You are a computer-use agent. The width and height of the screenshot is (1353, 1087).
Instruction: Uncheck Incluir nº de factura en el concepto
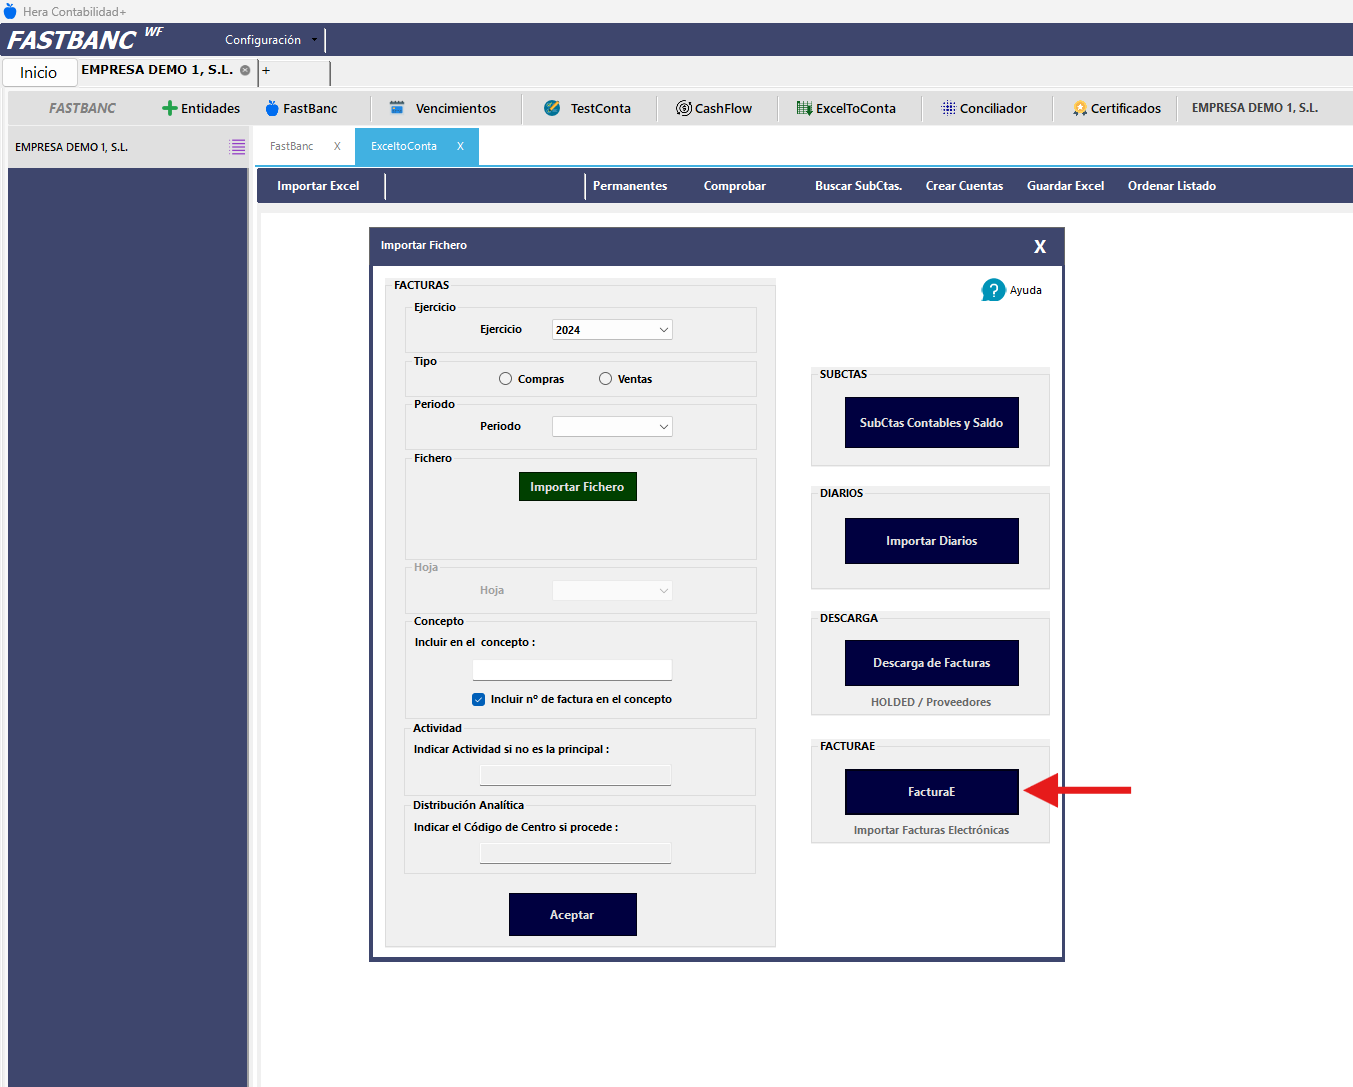(x=478, y=699)
